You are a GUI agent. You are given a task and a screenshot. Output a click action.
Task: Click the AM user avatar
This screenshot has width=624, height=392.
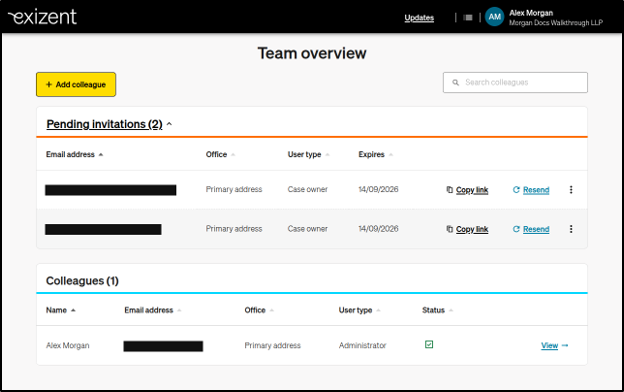click(494, 17)
